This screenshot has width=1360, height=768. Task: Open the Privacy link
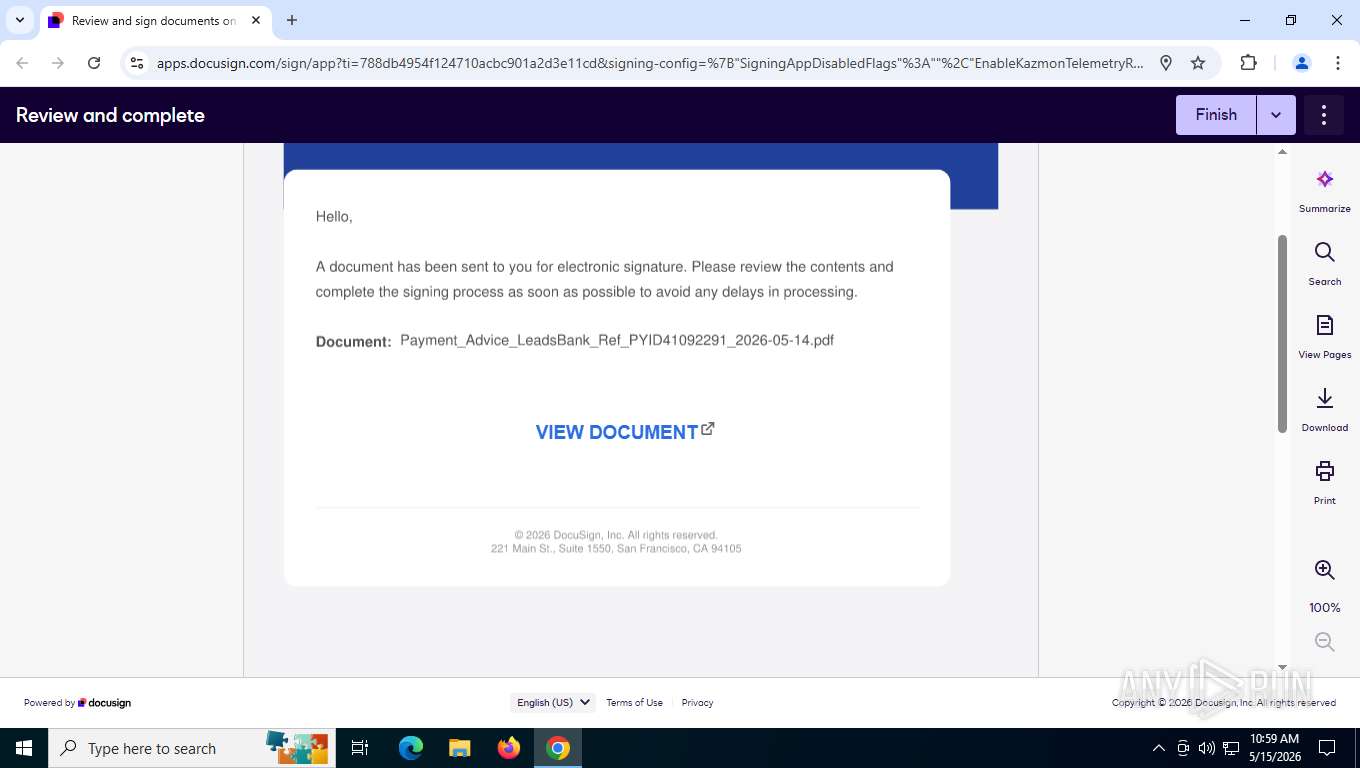pyautogui.click(x=697, y=702)
